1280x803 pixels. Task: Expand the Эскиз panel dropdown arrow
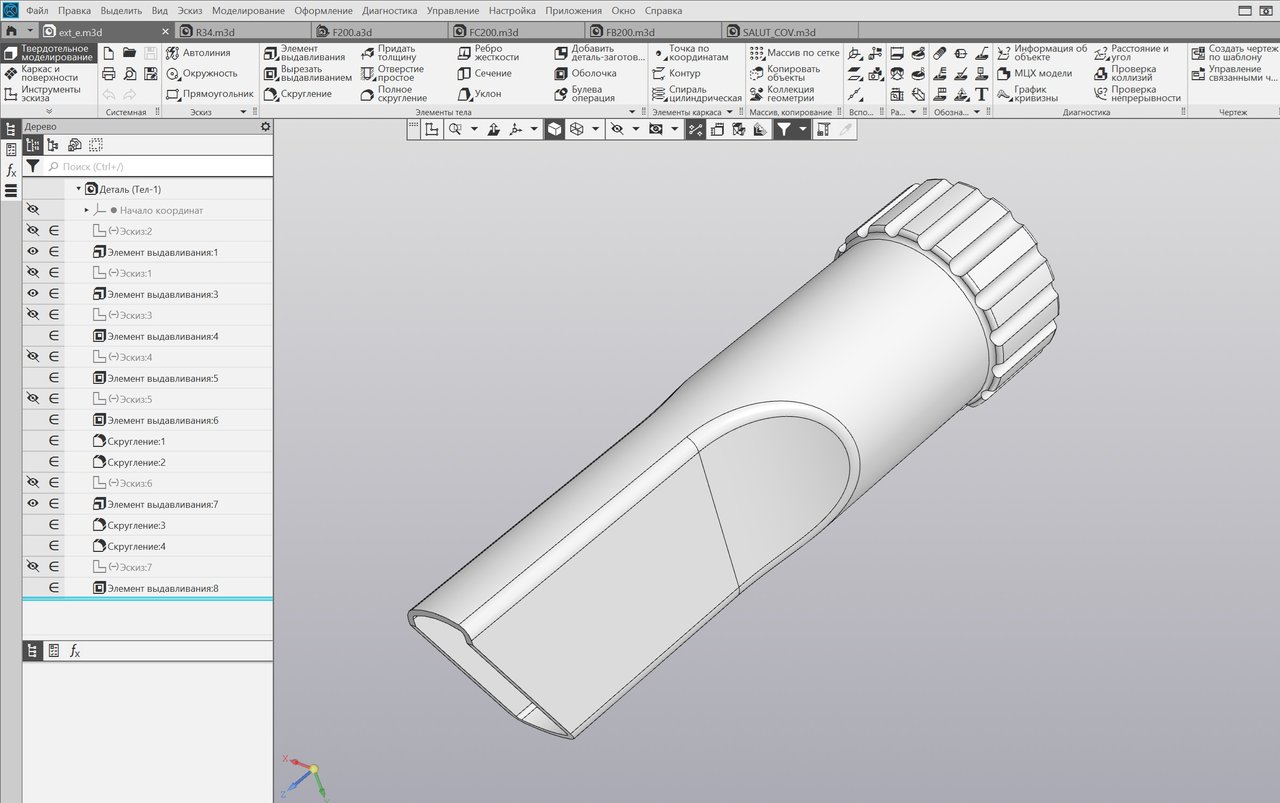pyautogui.click(x=243, y=113)
